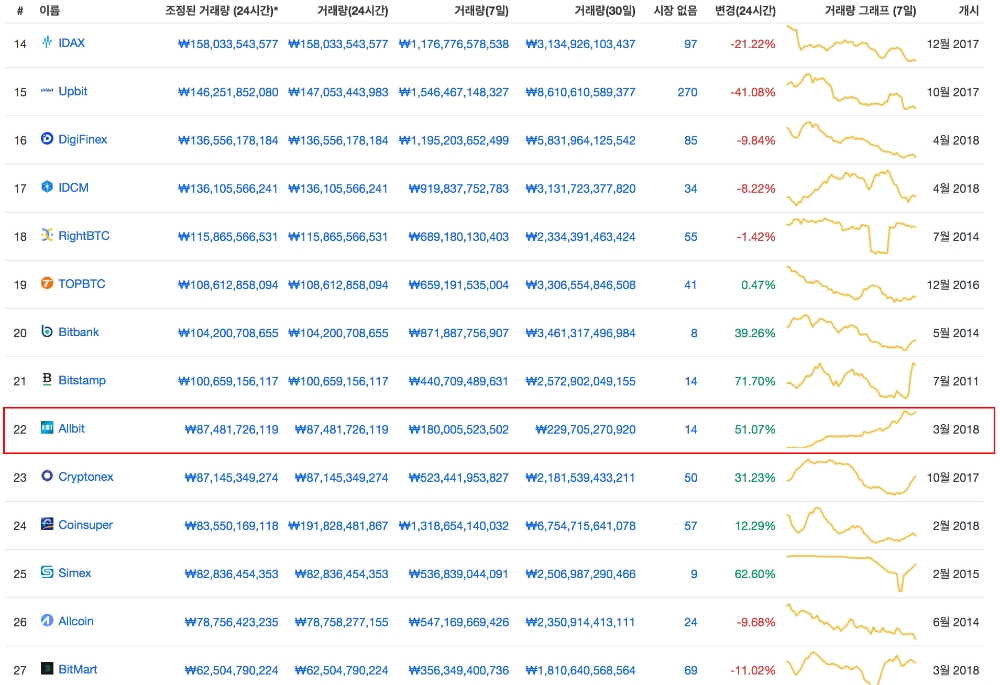Open the Bitstamp exchange link
1000x685 pixels.
point(82,380)
